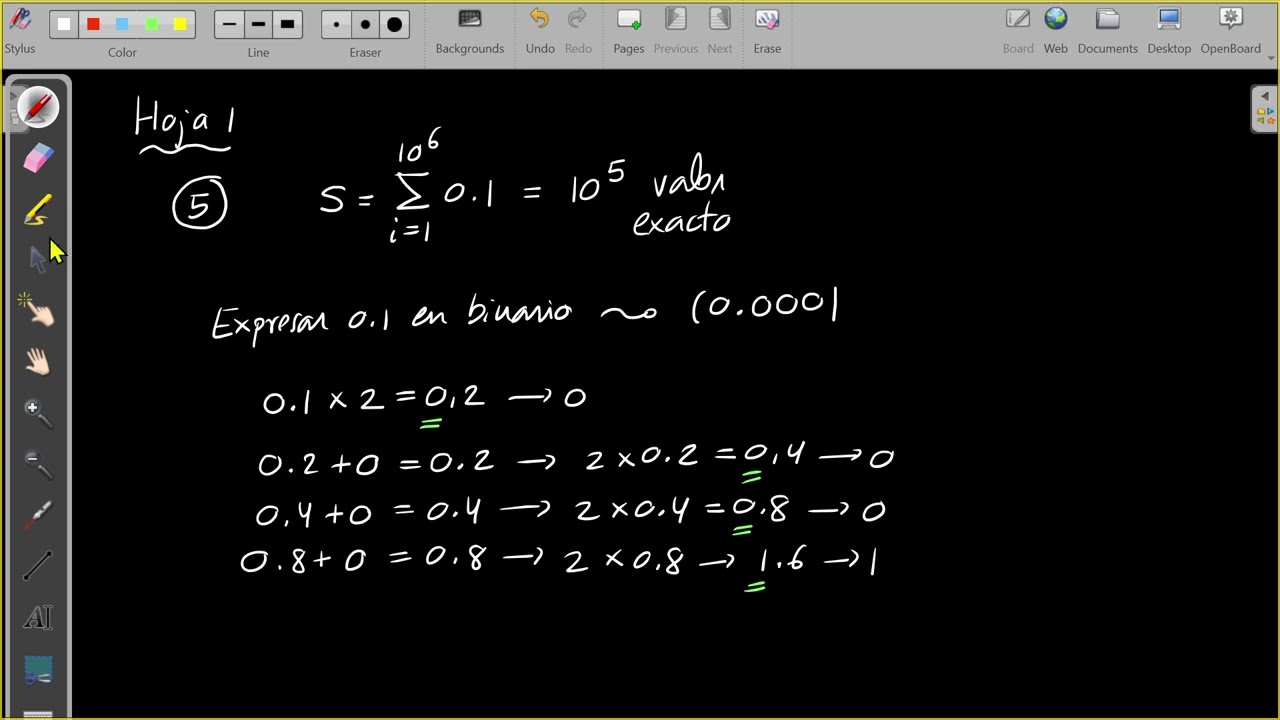
Task: Choose the Interact with items hand tool
Action: (x=37, y=311)
